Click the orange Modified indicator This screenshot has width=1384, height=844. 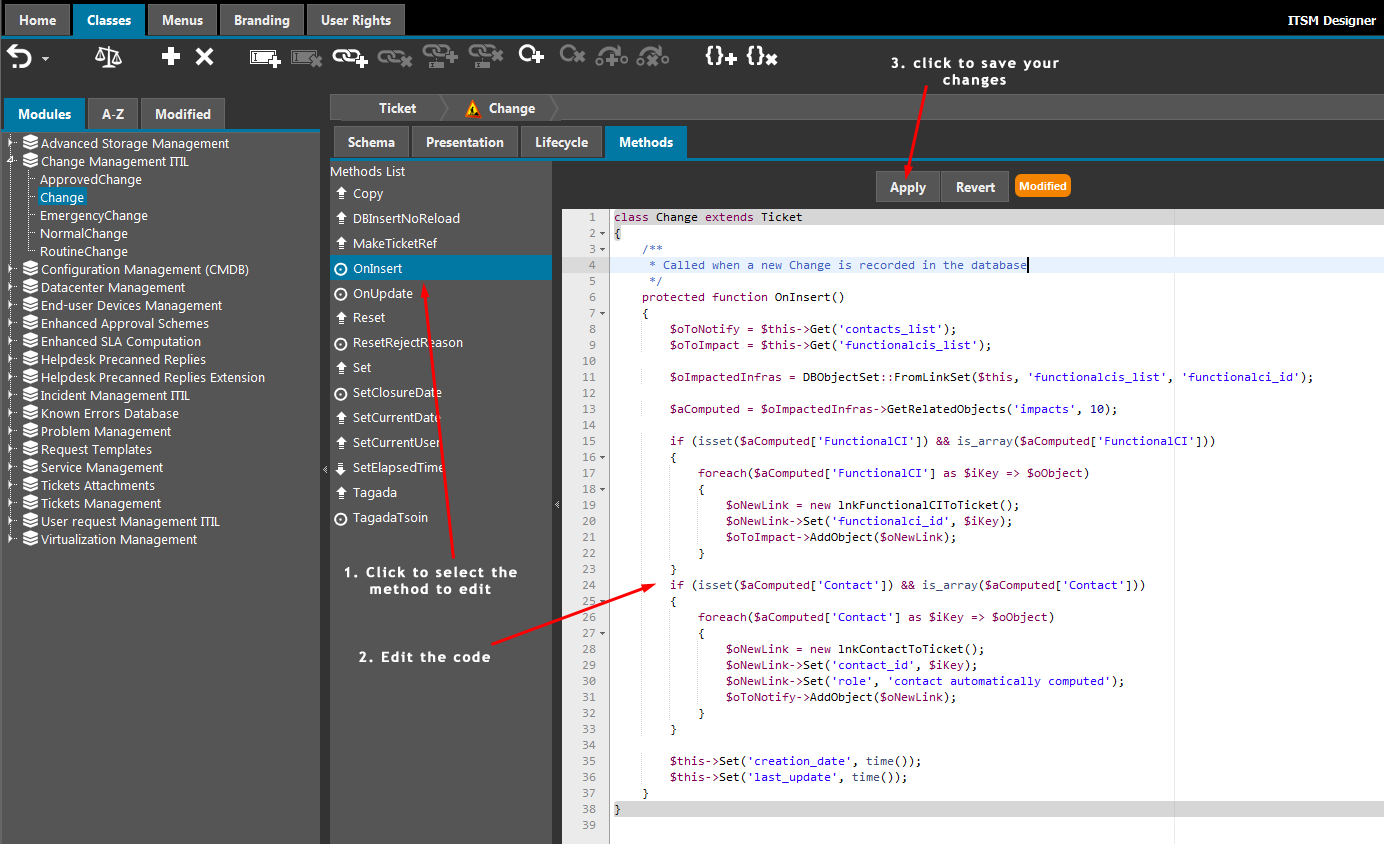[1042, 186]
